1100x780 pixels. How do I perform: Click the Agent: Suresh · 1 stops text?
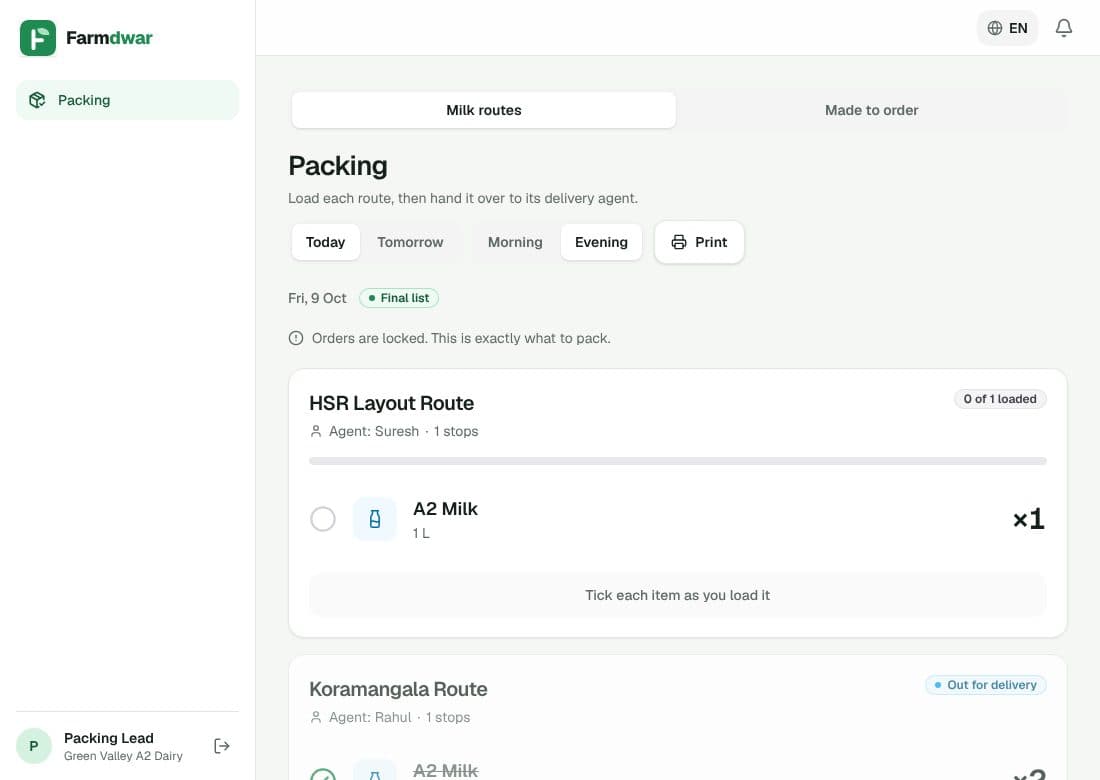(x=403, y=431)
